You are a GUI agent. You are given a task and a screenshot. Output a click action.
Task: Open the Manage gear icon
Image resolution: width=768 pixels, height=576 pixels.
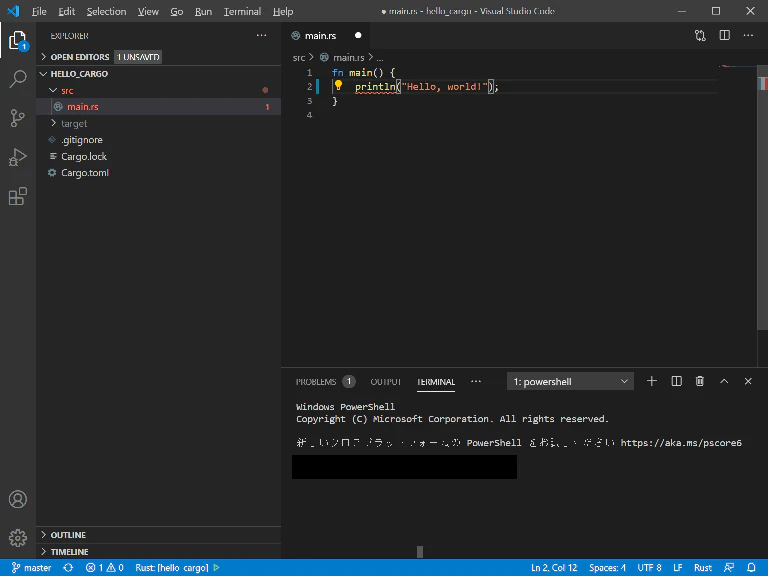coord(18,538)
